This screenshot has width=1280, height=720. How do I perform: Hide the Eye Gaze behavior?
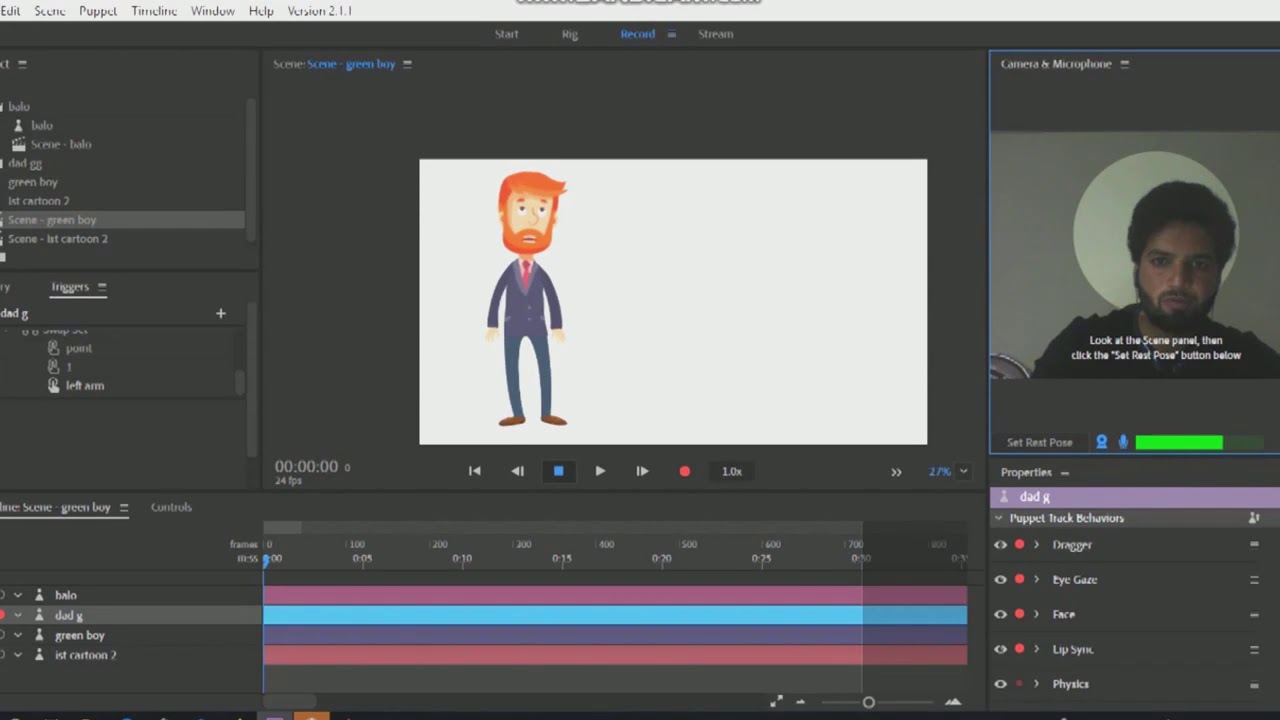(1000, 580)
